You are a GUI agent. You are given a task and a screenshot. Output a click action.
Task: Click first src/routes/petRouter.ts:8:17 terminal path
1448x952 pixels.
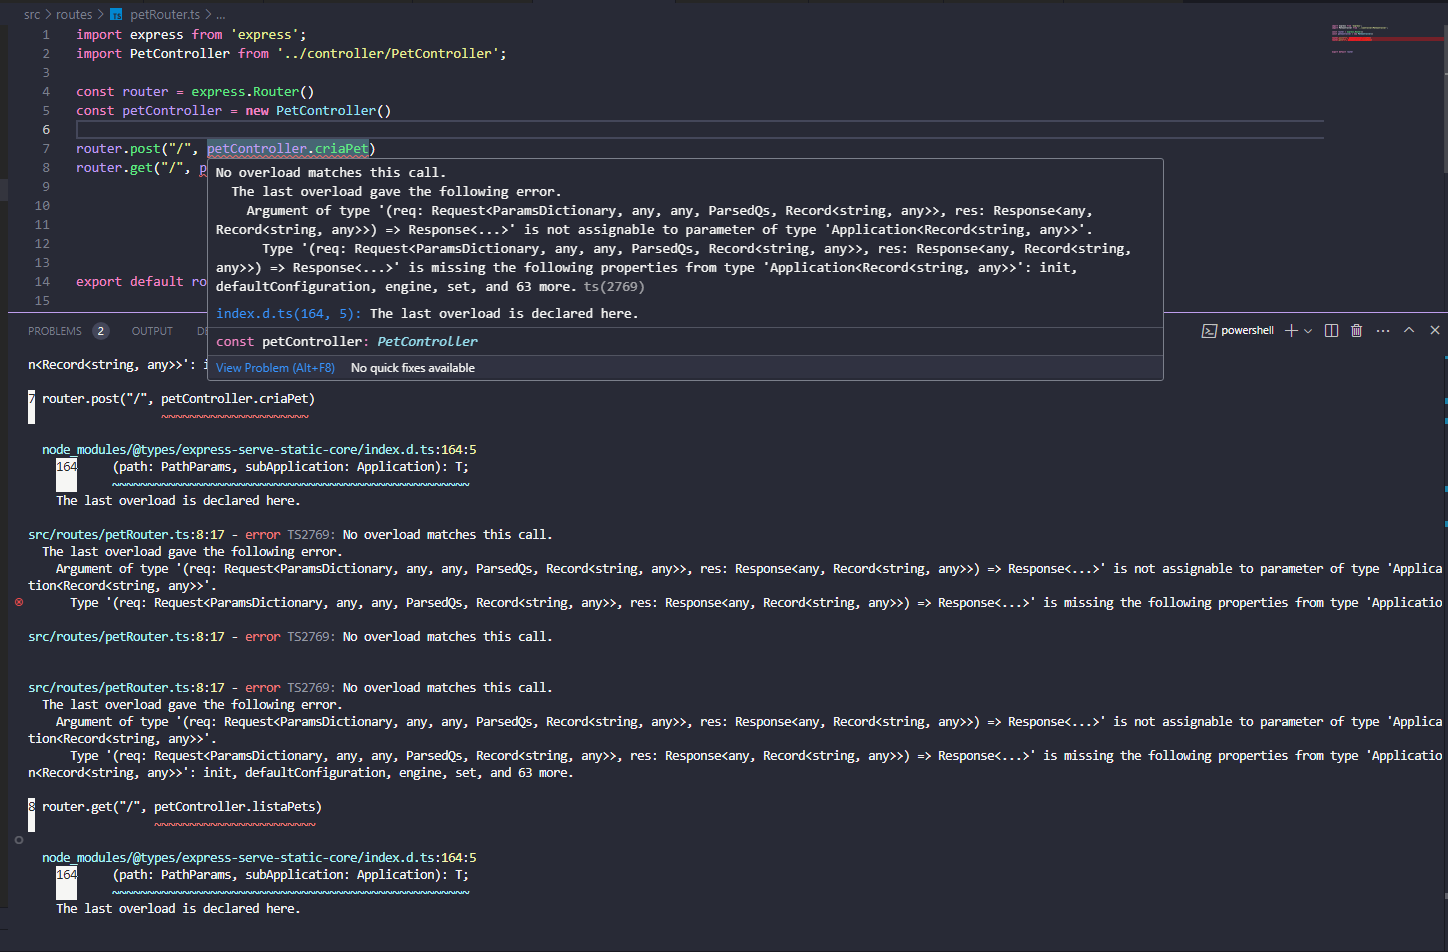[126, 535]
